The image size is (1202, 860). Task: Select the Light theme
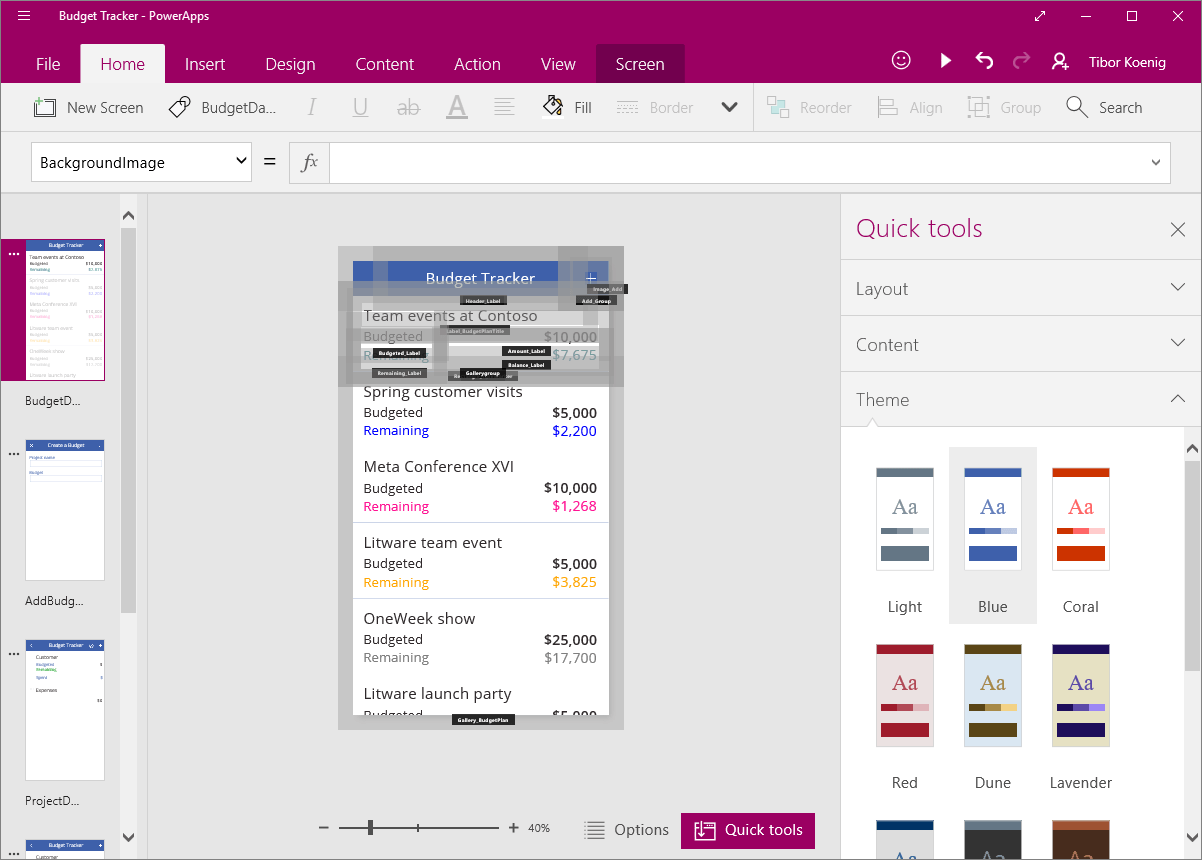pos(905,536)
